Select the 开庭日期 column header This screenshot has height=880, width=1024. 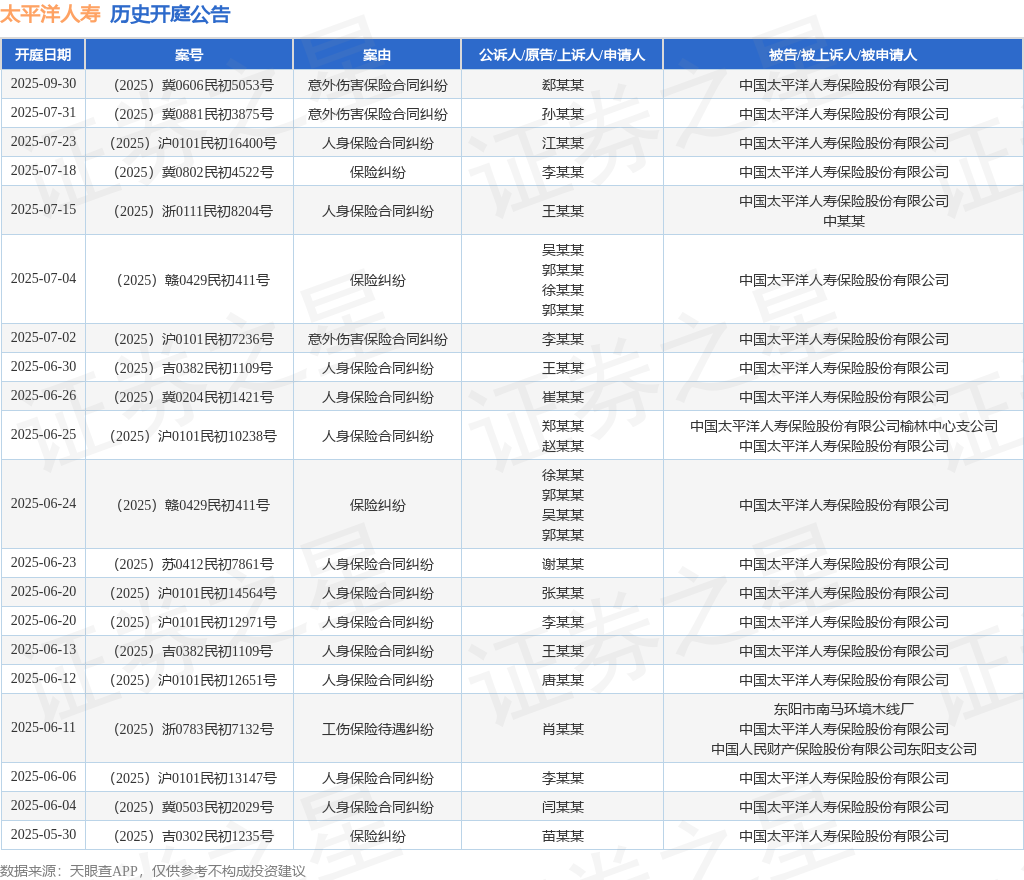(x=43, y=55)
